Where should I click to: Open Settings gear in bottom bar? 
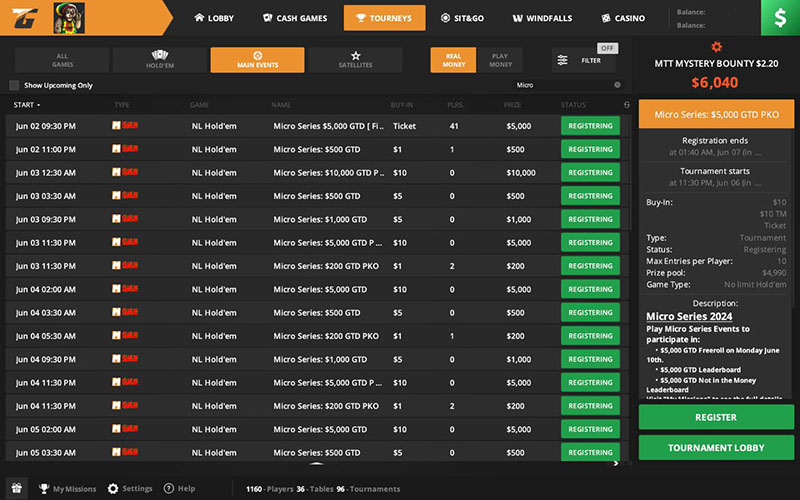point(113,489)
